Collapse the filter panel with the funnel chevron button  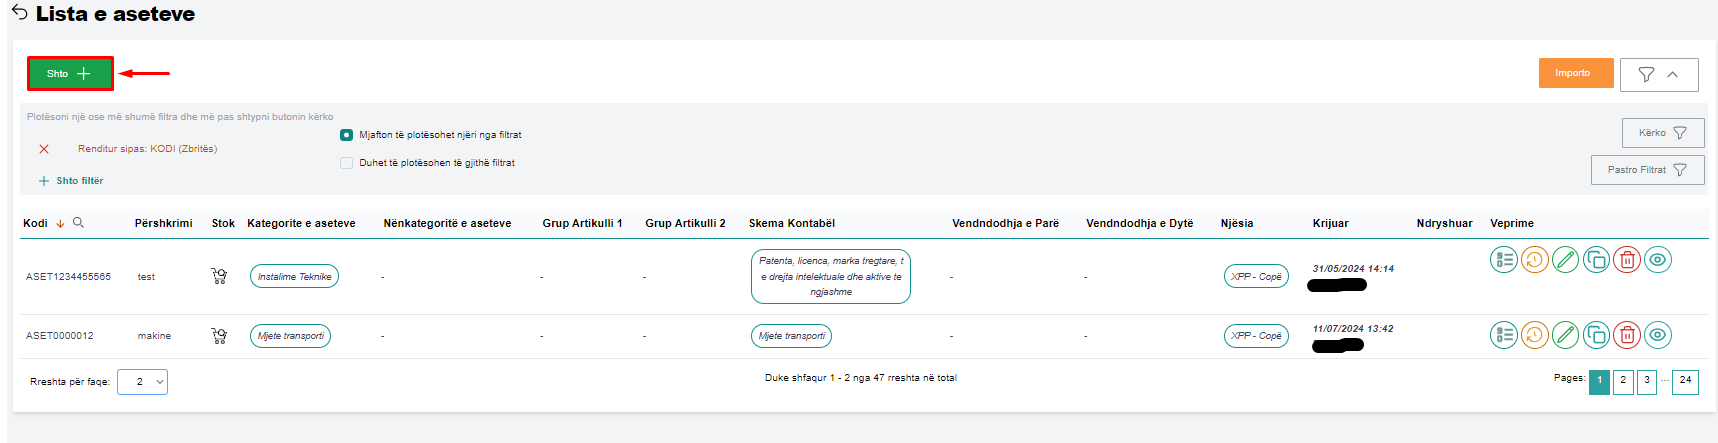point(1659,74)
